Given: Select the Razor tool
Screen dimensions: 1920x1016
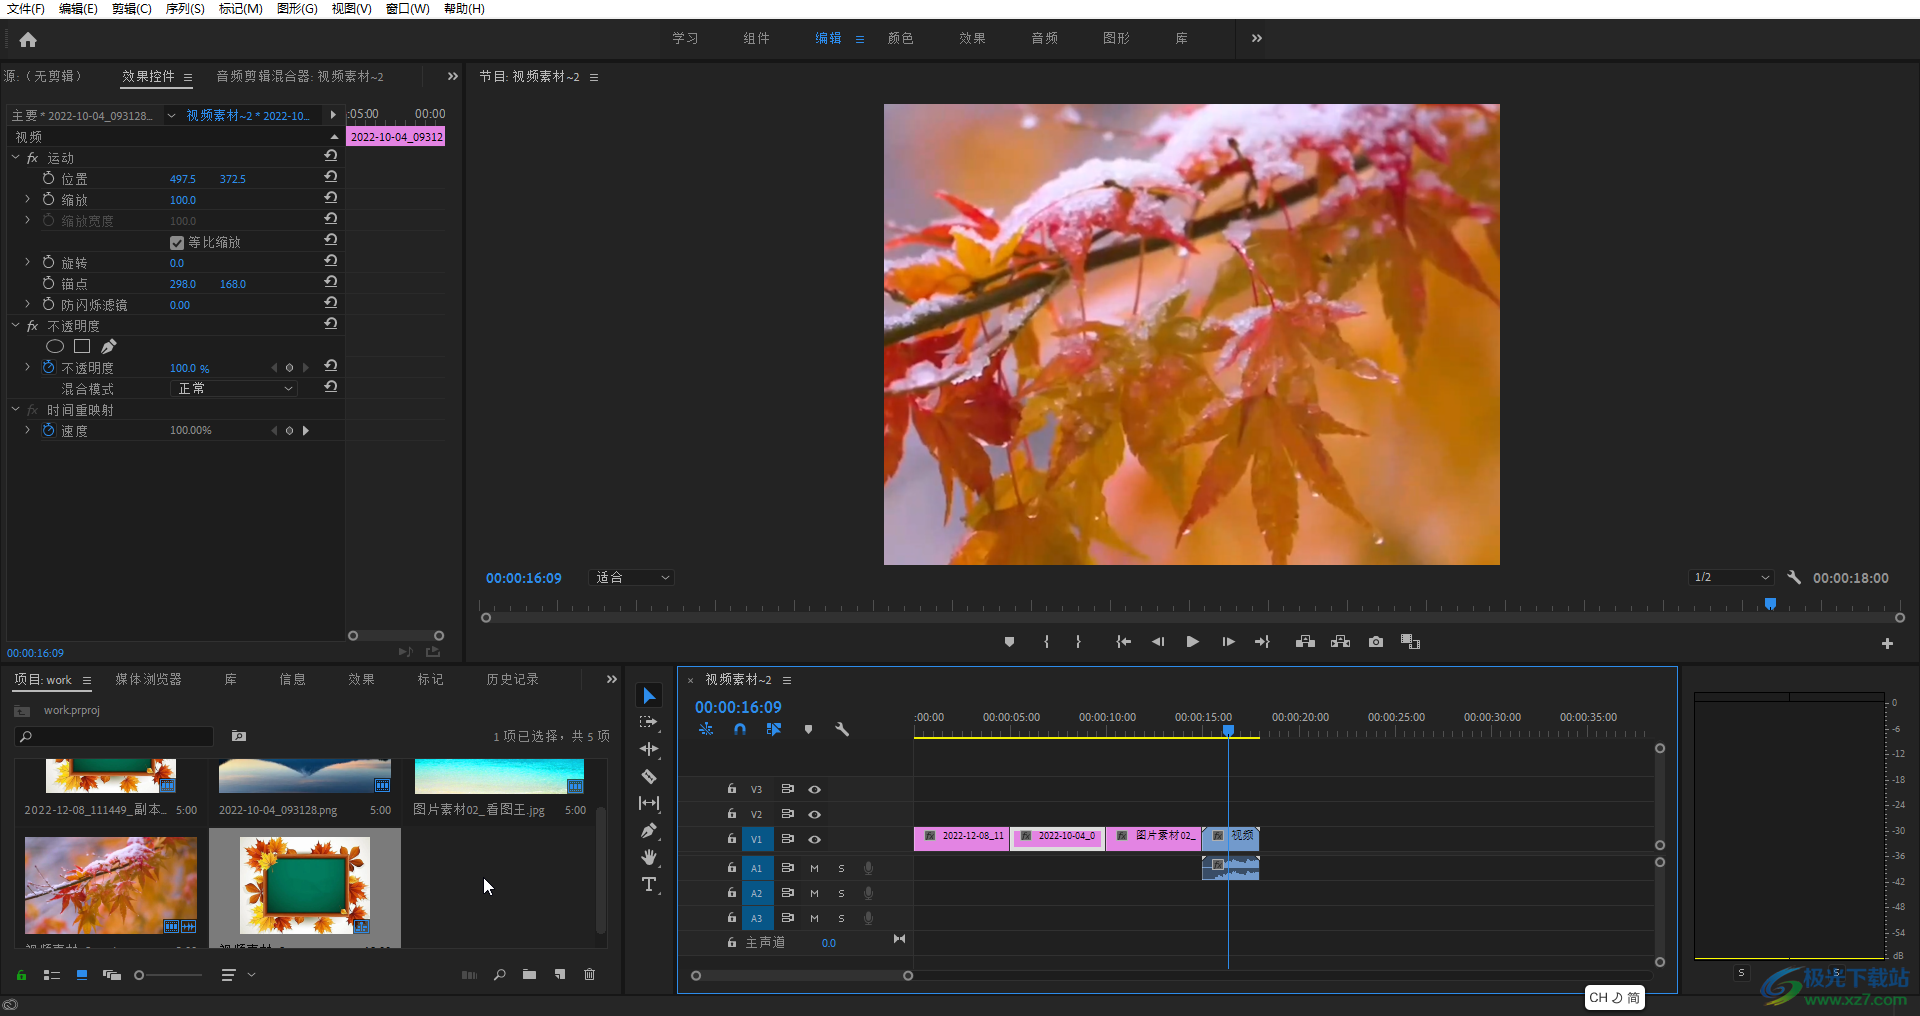Looking at the screenshot, I should click(649, 776).
